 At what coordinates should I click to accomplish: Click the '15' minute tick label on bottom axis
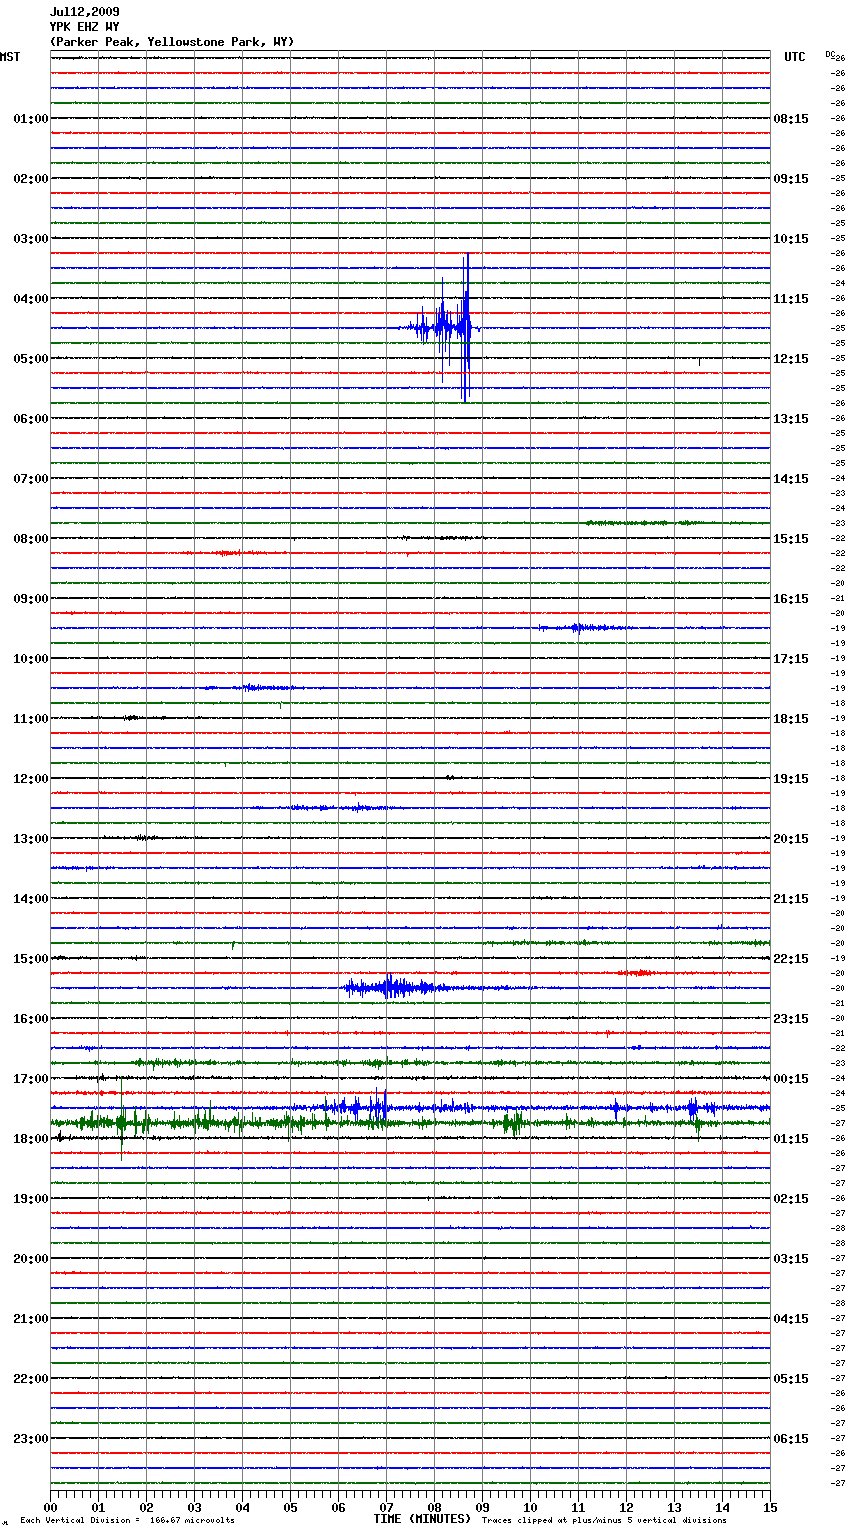[x=770, y=1507]
